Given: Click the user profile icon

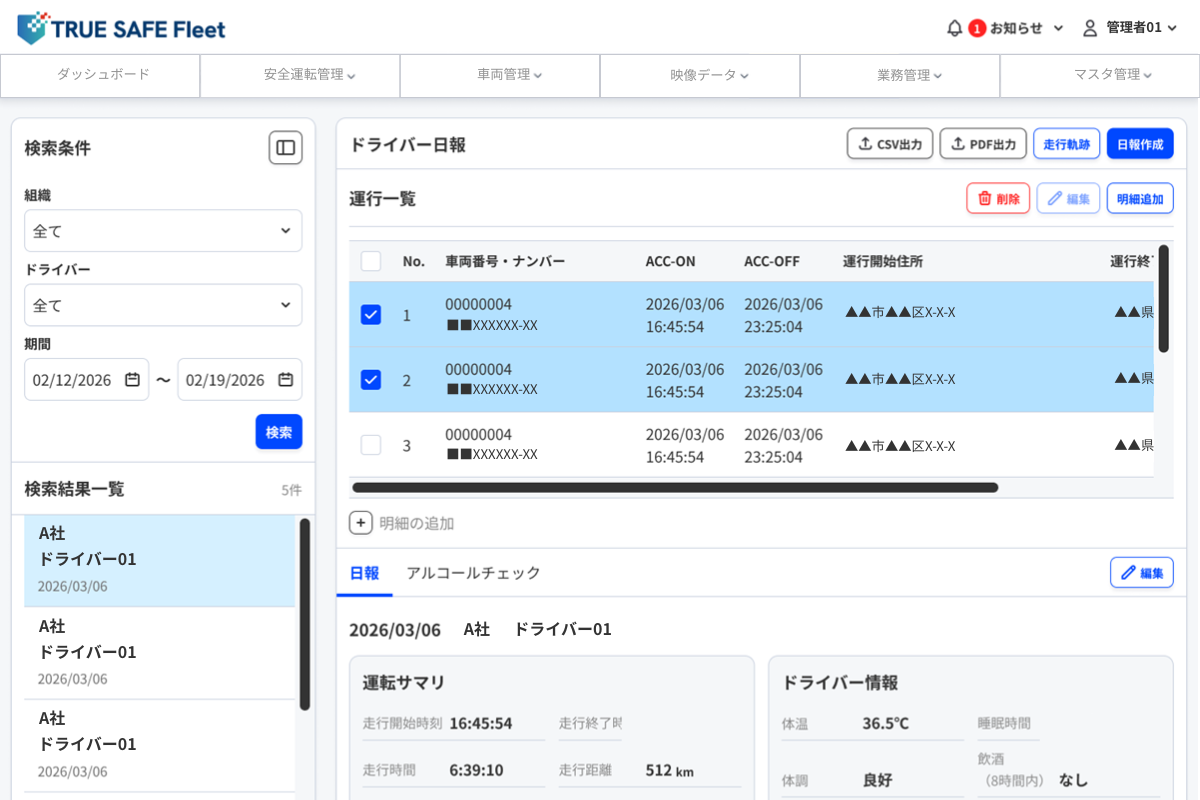Looking at the screenshot, I should [1090, 28].
